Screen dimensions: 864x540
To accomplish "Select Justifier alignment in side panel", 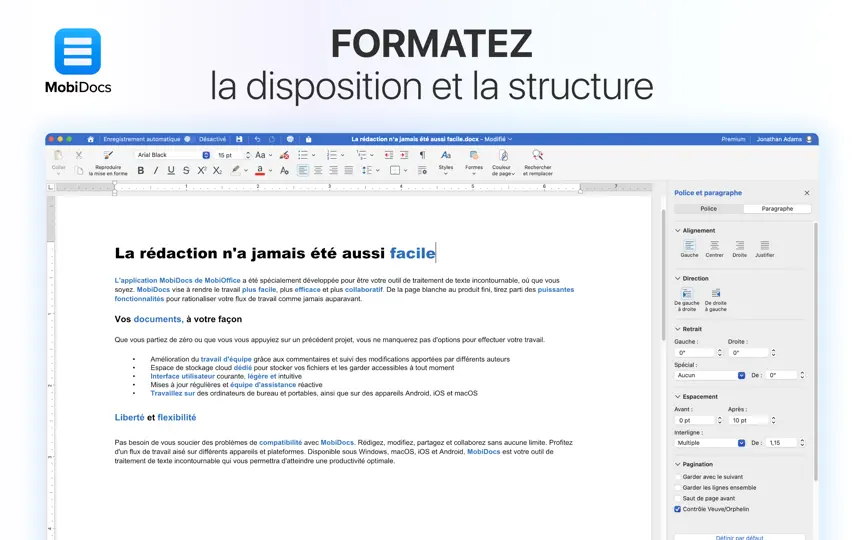I will 764,249.
